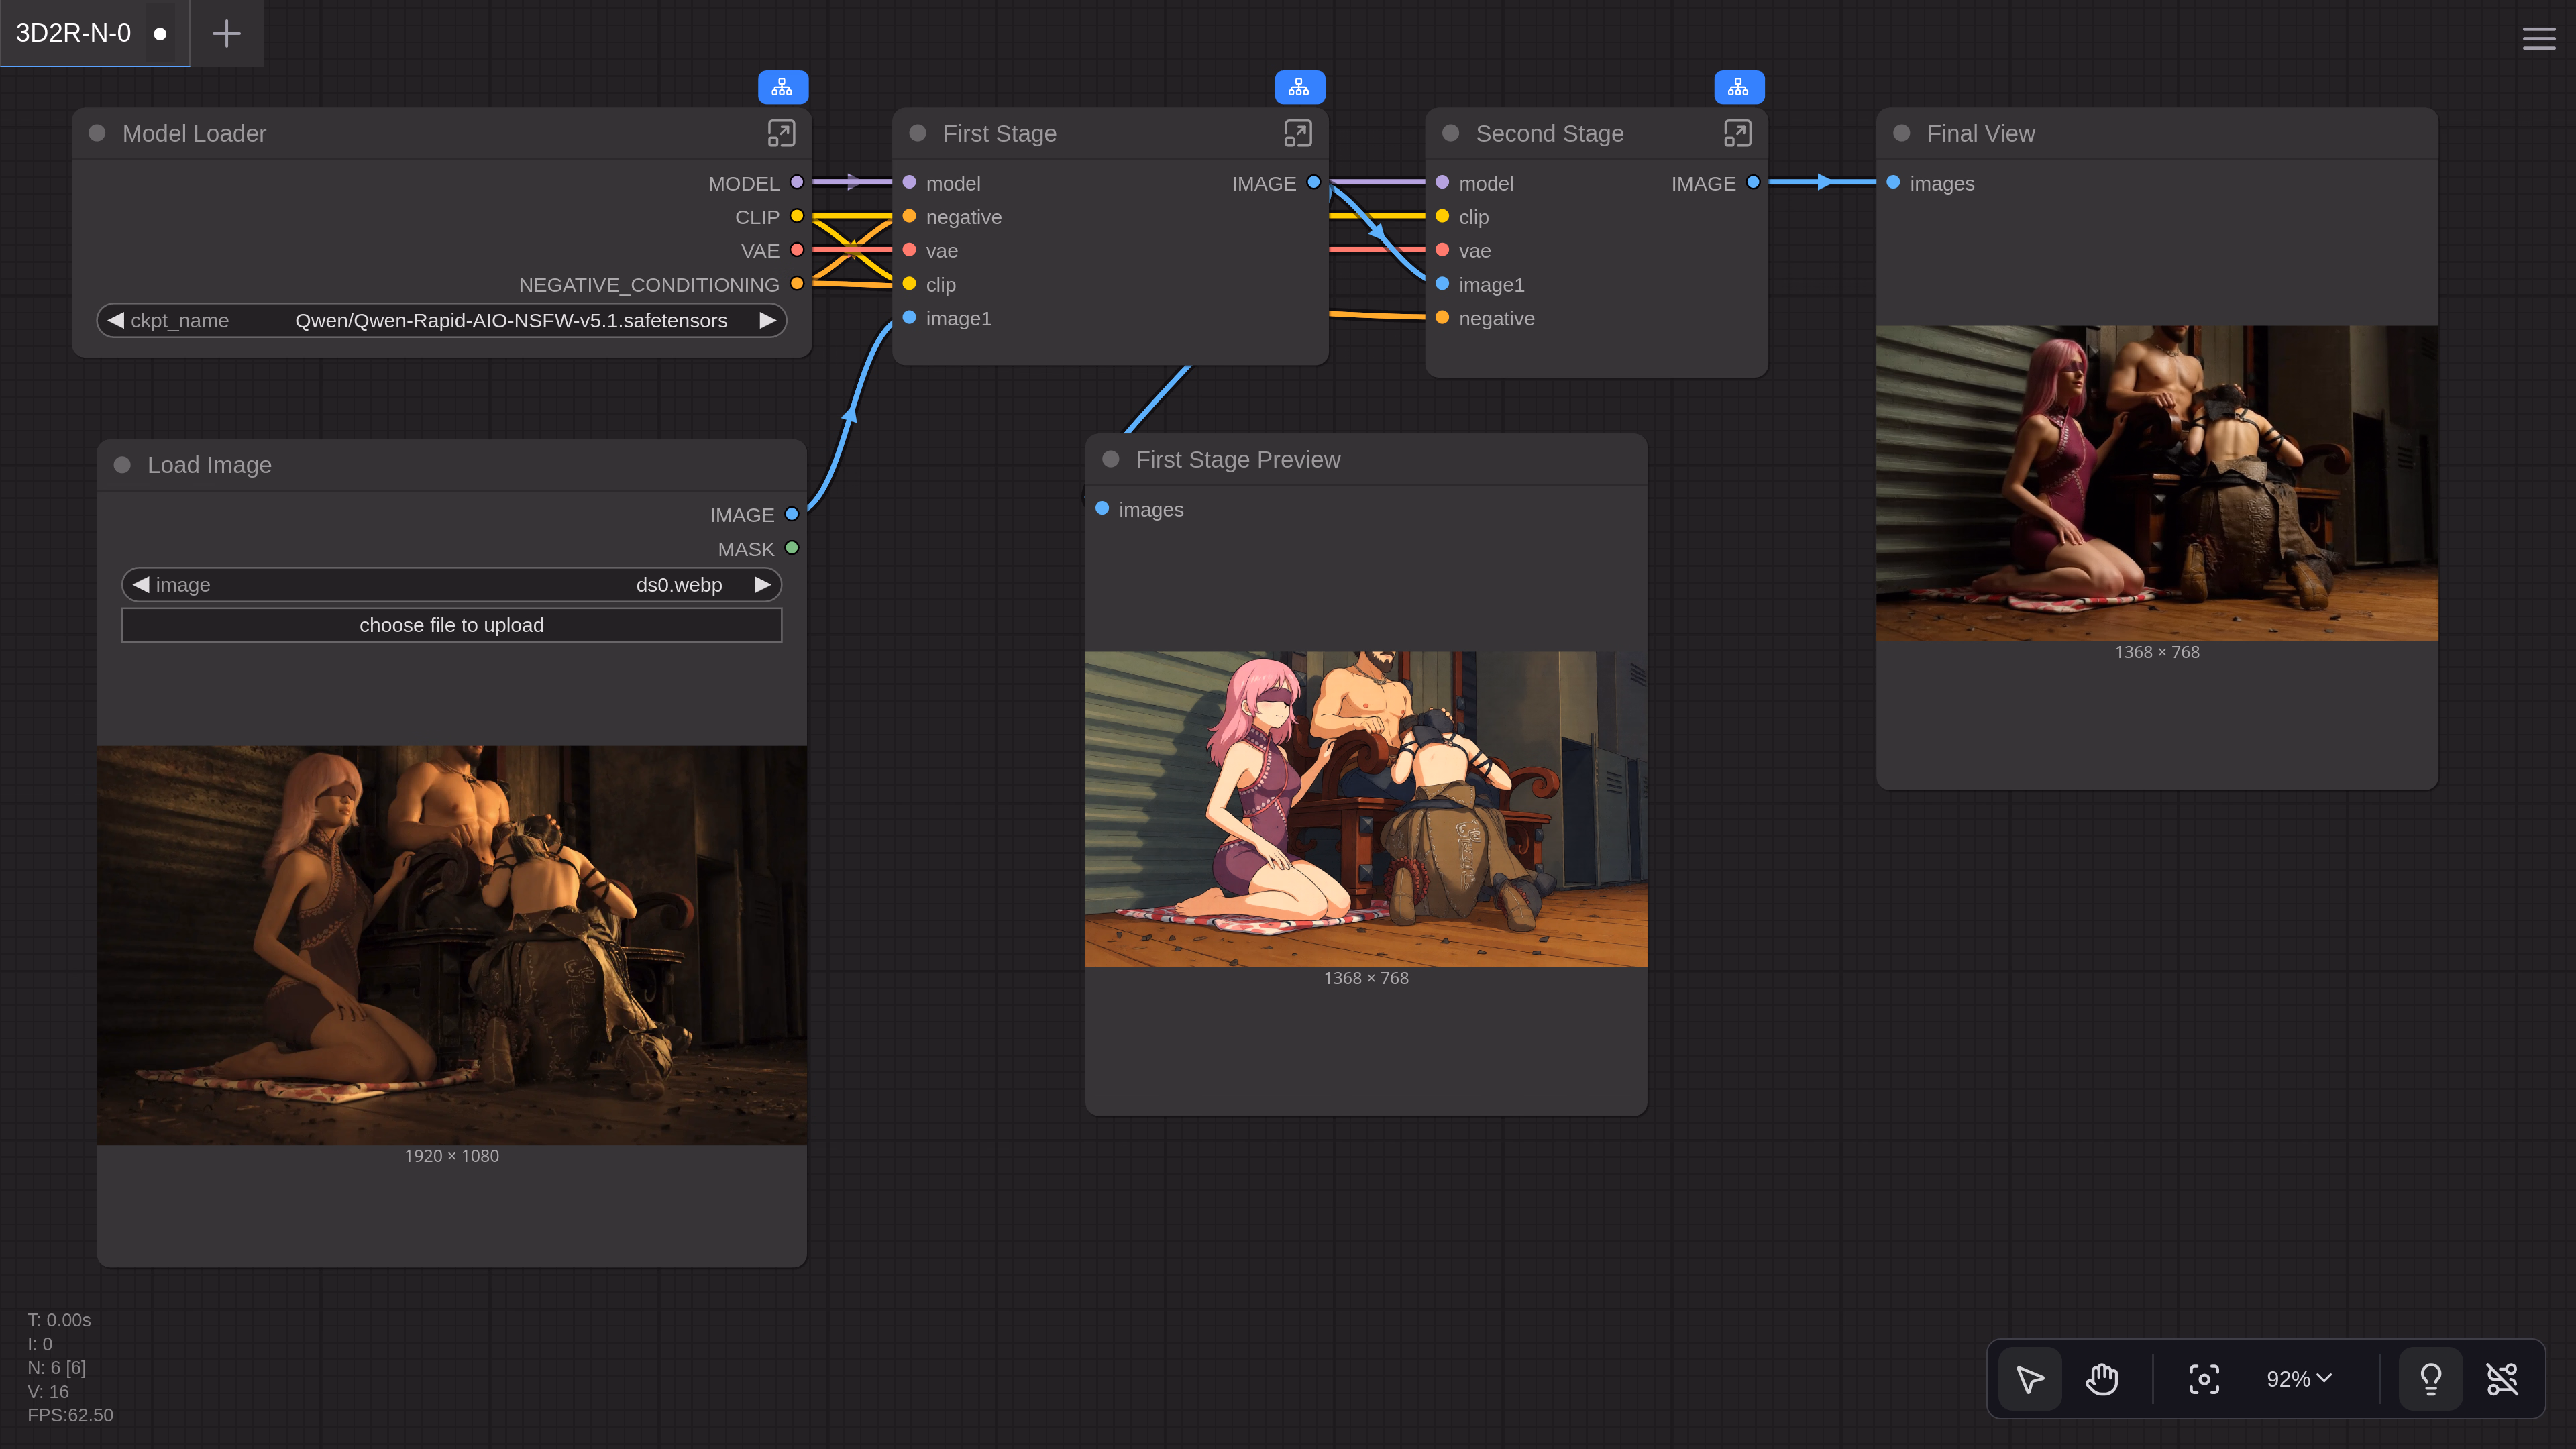Open the Model Loader subgraph expand icon
Viewport: 2576px width, 1449px height.
(x=781, y=133)
